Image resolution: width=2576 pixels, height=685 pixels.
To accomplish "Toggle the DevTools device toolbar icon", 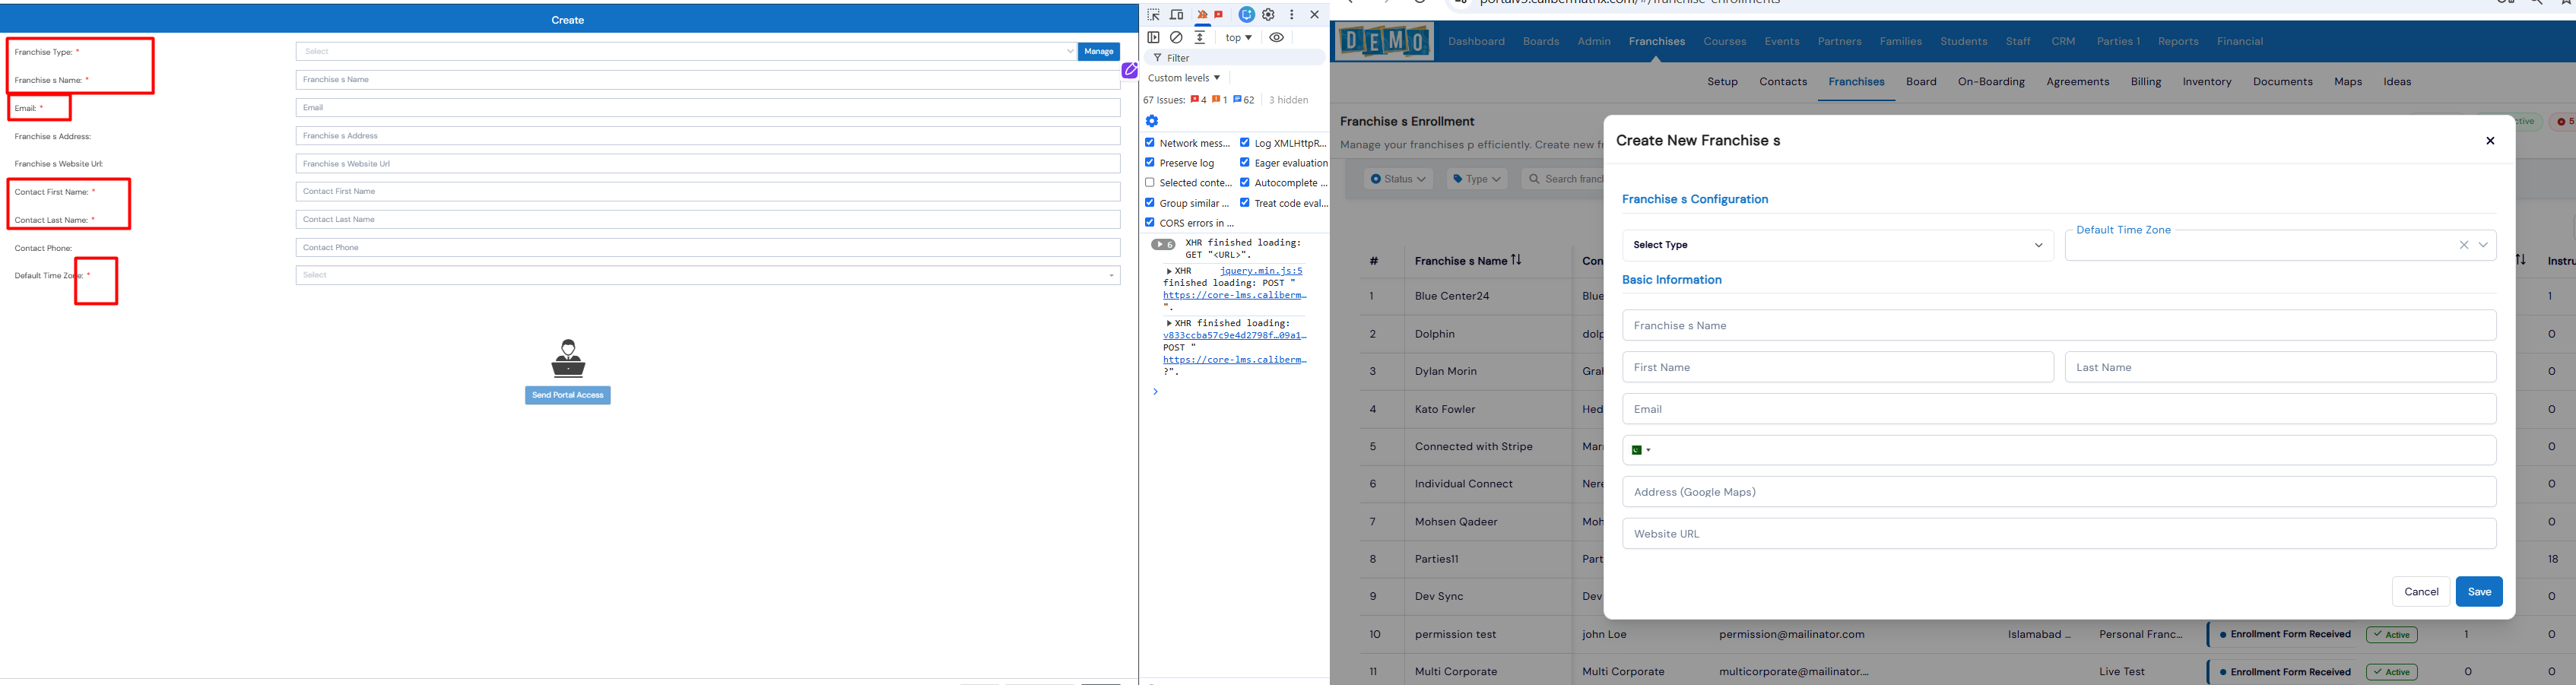I will click(x=1177, y=15).
